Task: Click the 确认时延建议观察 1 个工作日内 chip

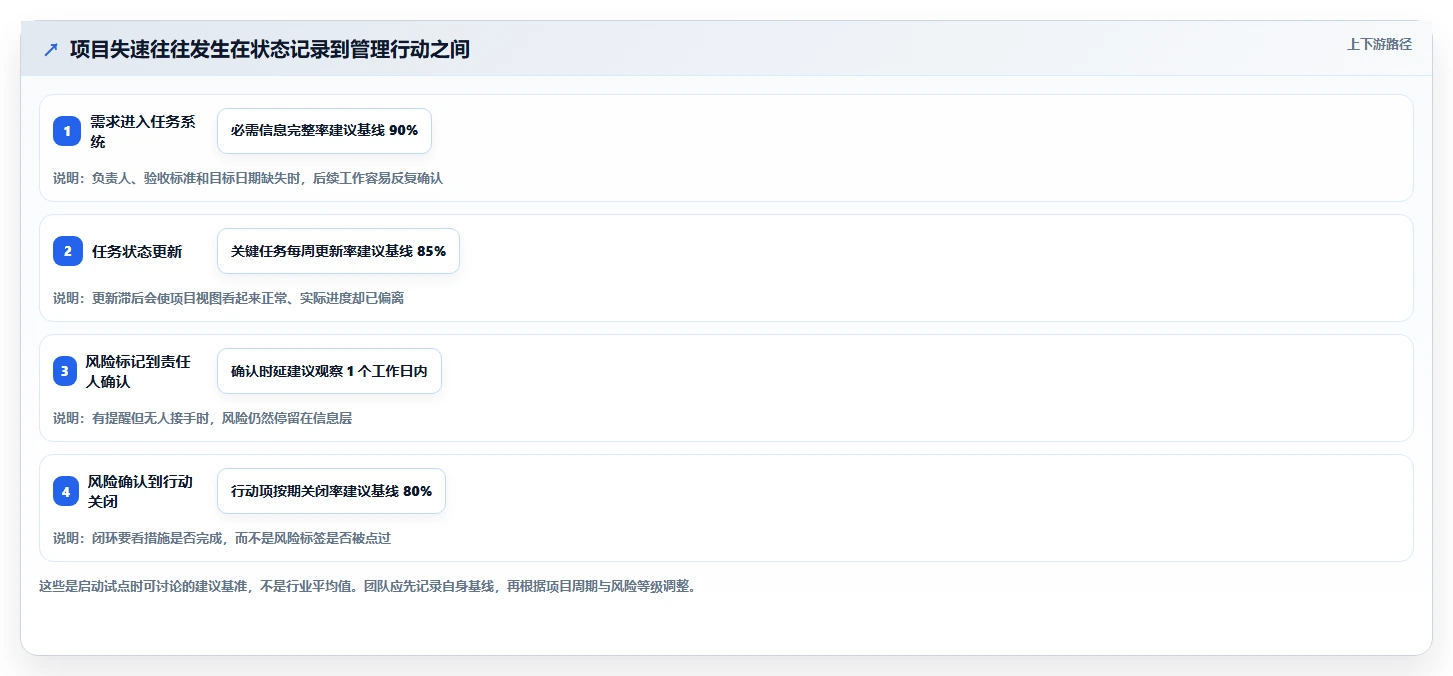Action: coord(329,371)
